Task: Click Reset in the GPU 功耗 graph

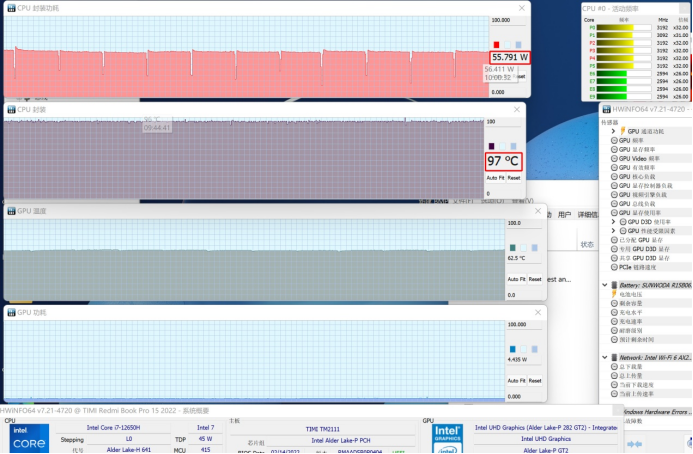Action: pos(535,381)
